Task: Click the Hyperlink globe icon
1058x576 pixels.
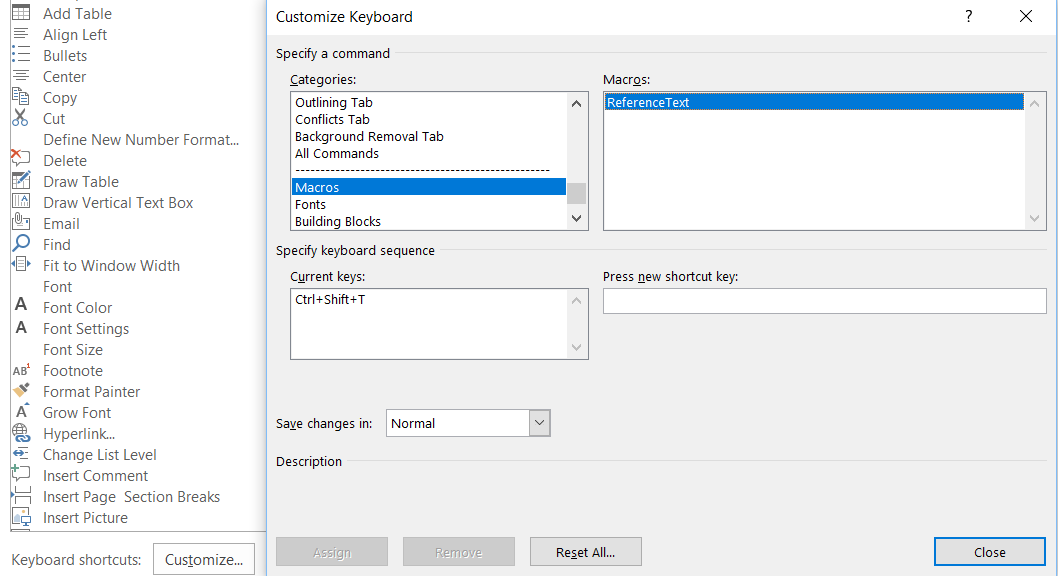Action: (x=22, y=432)
